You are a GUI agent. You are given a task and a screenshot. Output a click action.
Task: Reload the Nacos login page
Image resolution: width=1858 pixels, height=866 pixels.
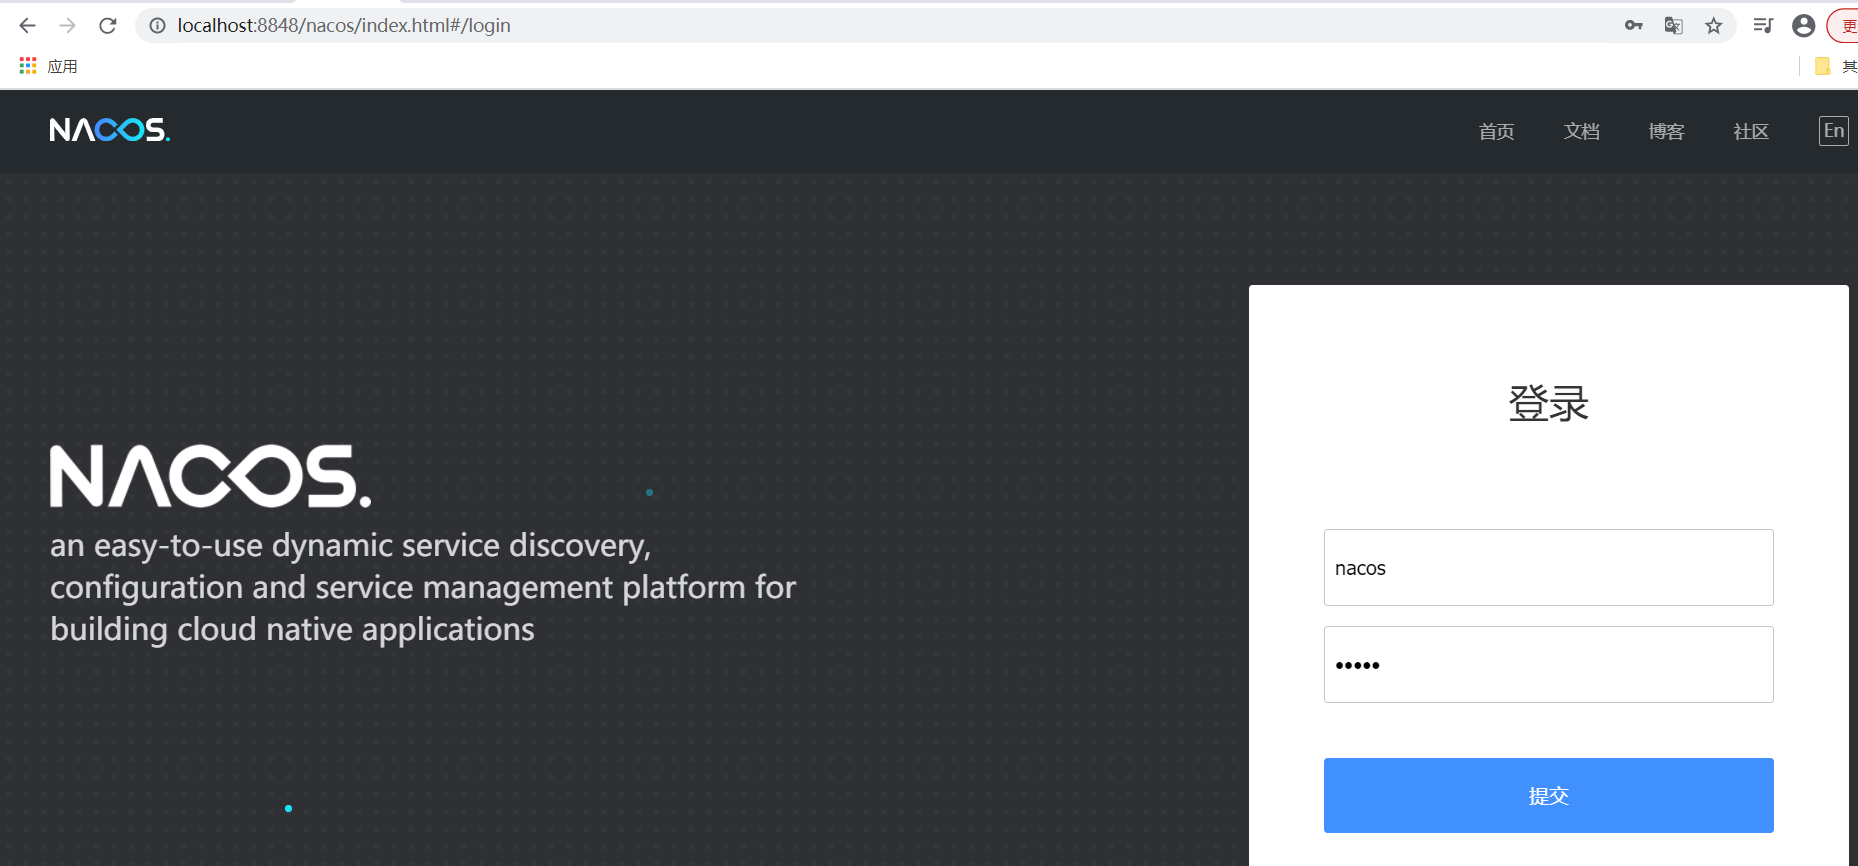[108, 26]
